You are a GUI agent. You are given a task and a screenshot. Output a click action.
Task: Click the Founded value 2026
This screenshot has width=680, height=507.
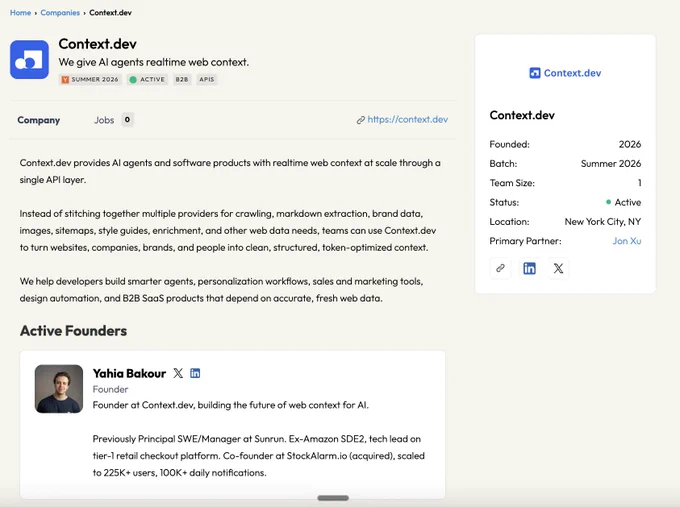[x=630, y=144]
